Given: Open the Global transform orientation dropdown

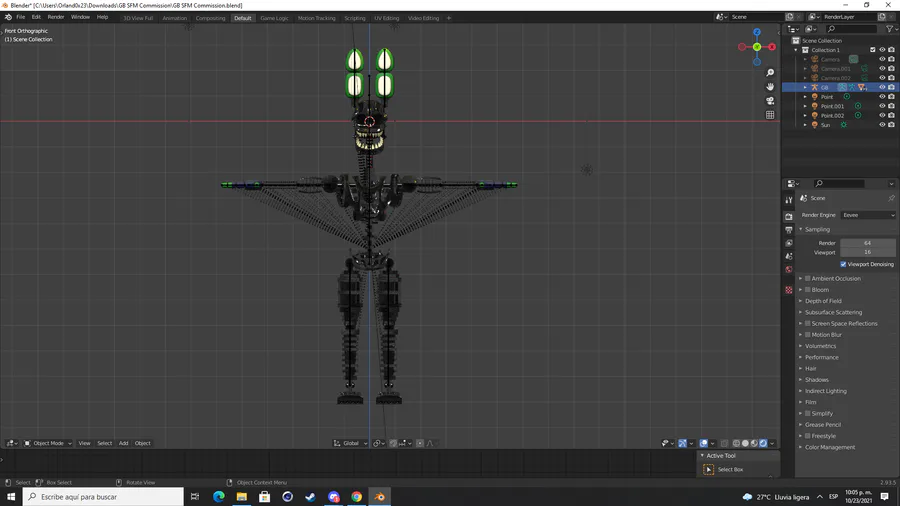Looking at the screenshot, I should (x=350, y=443).
